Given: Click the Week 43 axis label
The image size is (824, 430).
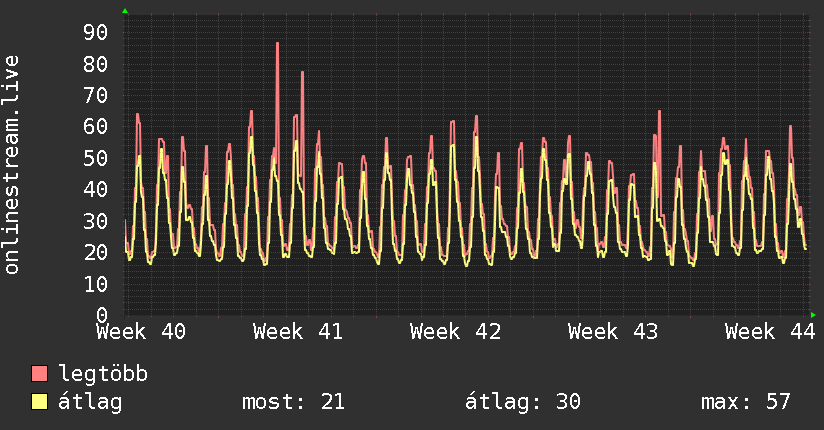Looking at the screenshot, I should tap(613, 332).
